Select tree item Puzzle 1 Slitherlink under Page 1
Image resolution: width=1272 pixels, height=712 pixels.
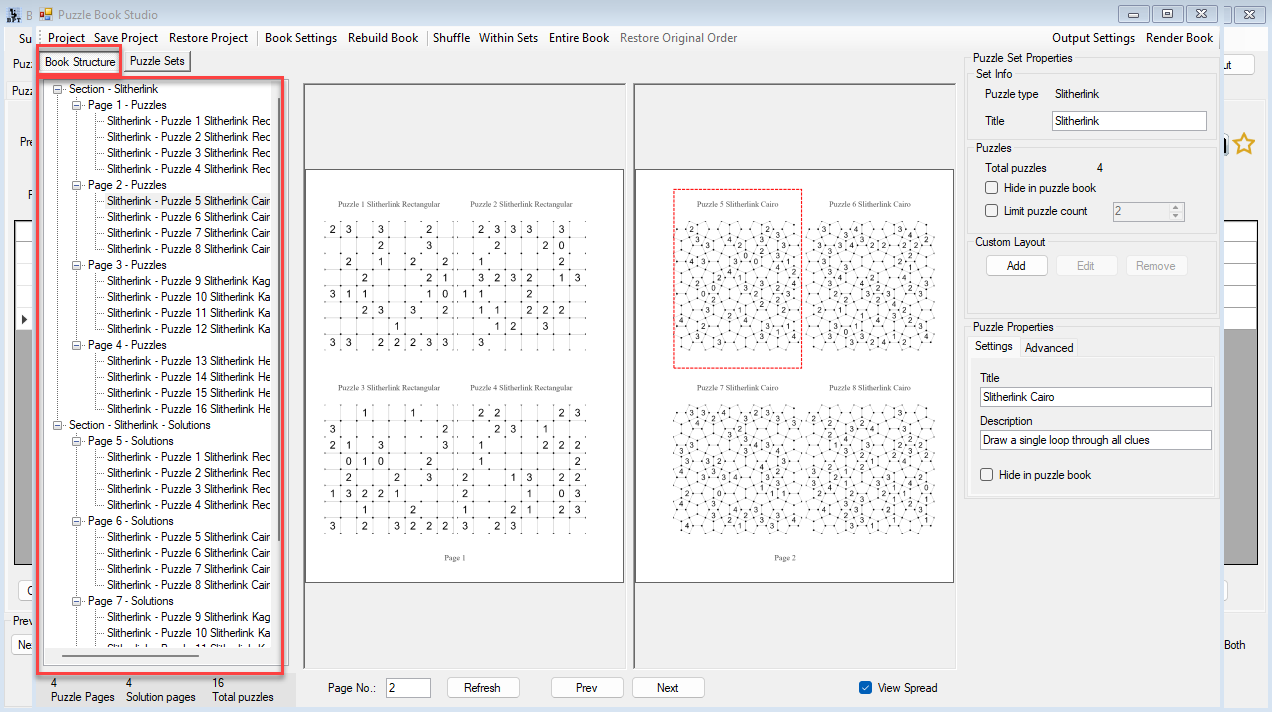(188, 121)
